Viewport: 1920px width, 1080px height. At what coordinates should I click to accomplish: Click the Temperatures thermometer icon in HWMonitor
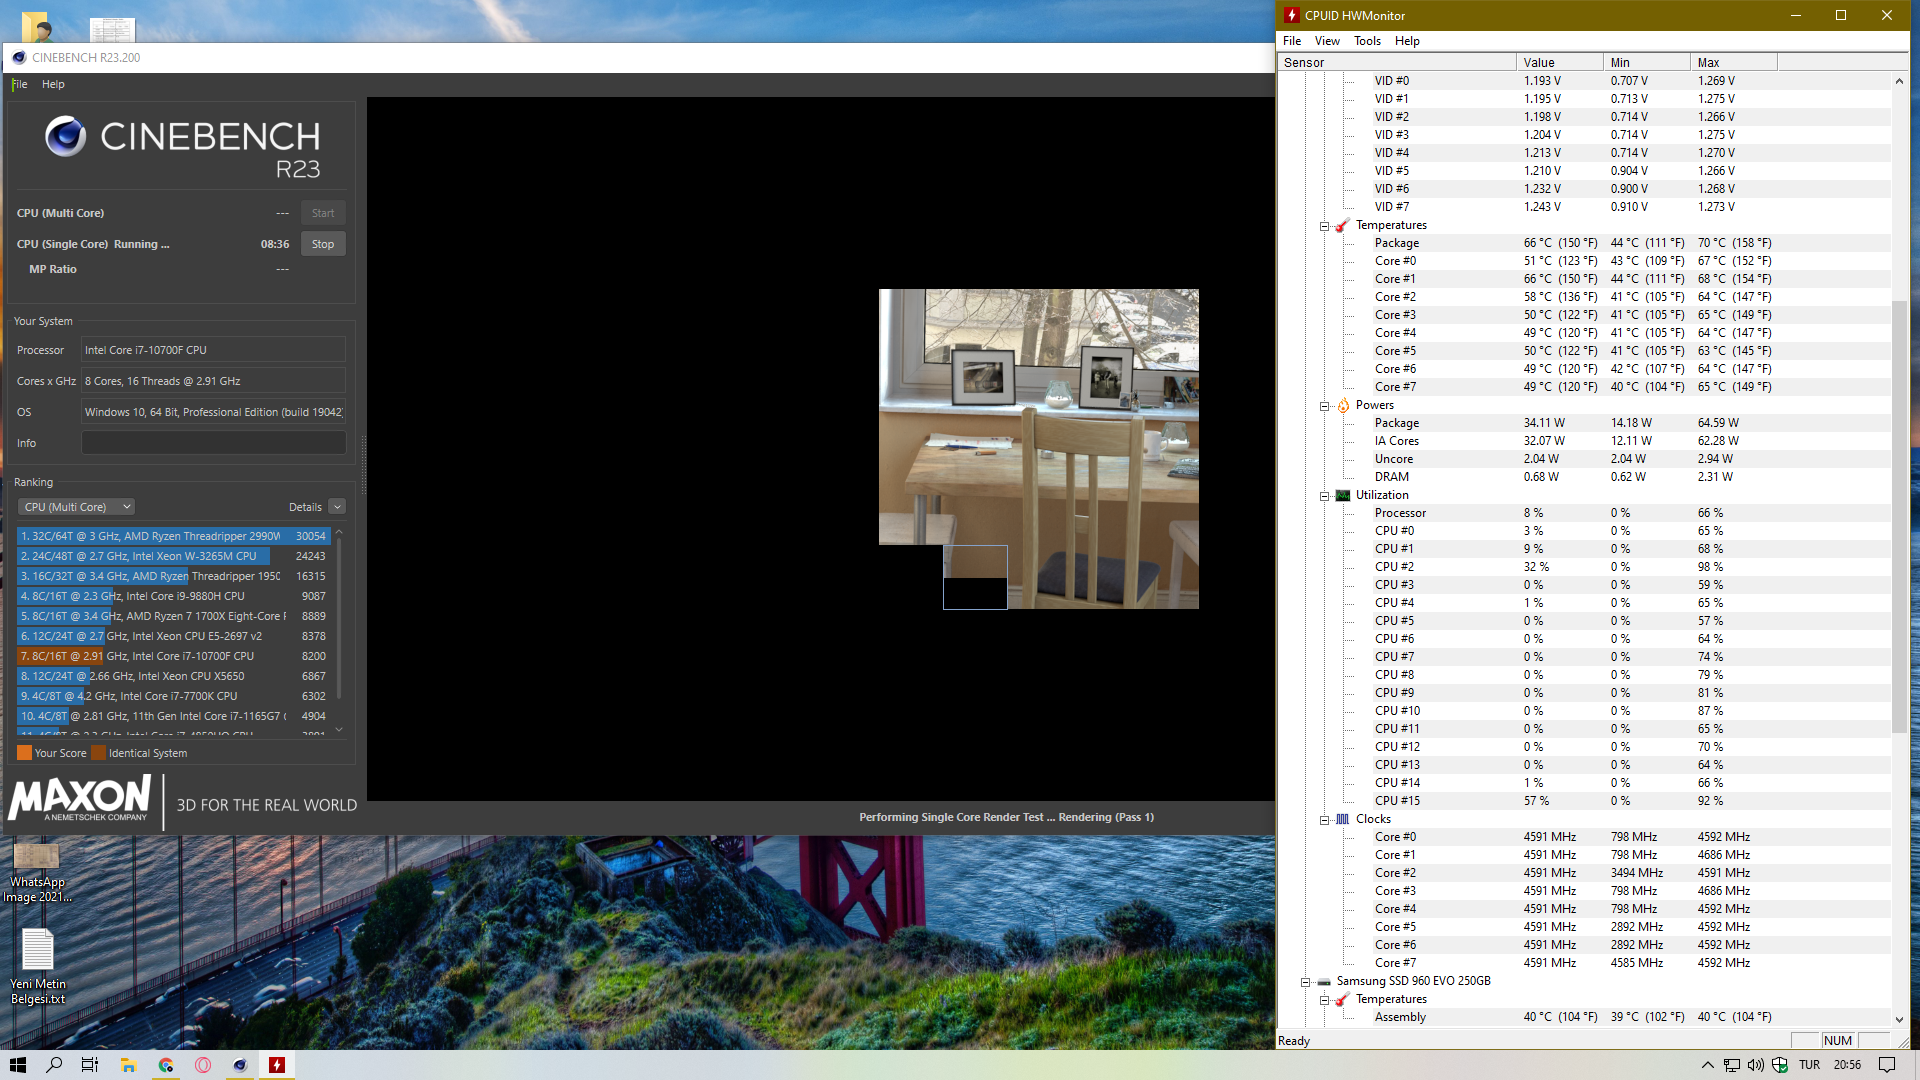pyautogui.click(x=1342, y=225)
